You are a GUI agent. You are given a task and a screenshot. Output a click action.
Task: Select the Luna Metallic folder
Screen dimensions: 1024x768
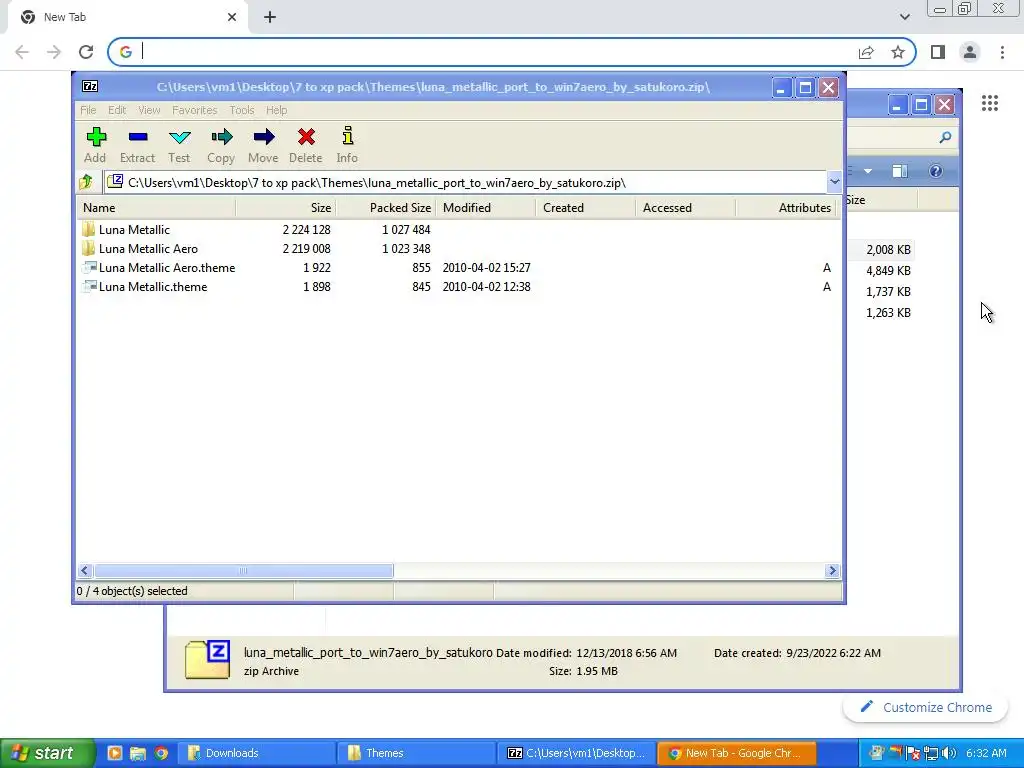pyautogui.click(x=126, y=230)
